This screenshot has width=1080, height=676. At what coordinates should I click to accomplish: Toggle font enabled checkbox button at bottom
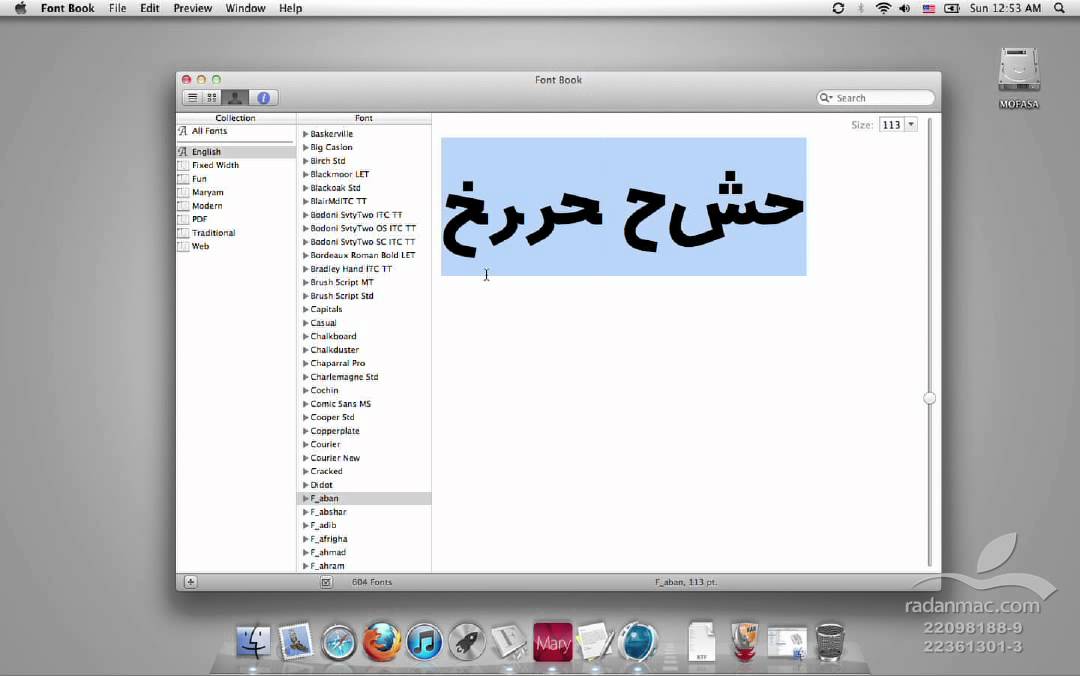[x=326, y=582]
